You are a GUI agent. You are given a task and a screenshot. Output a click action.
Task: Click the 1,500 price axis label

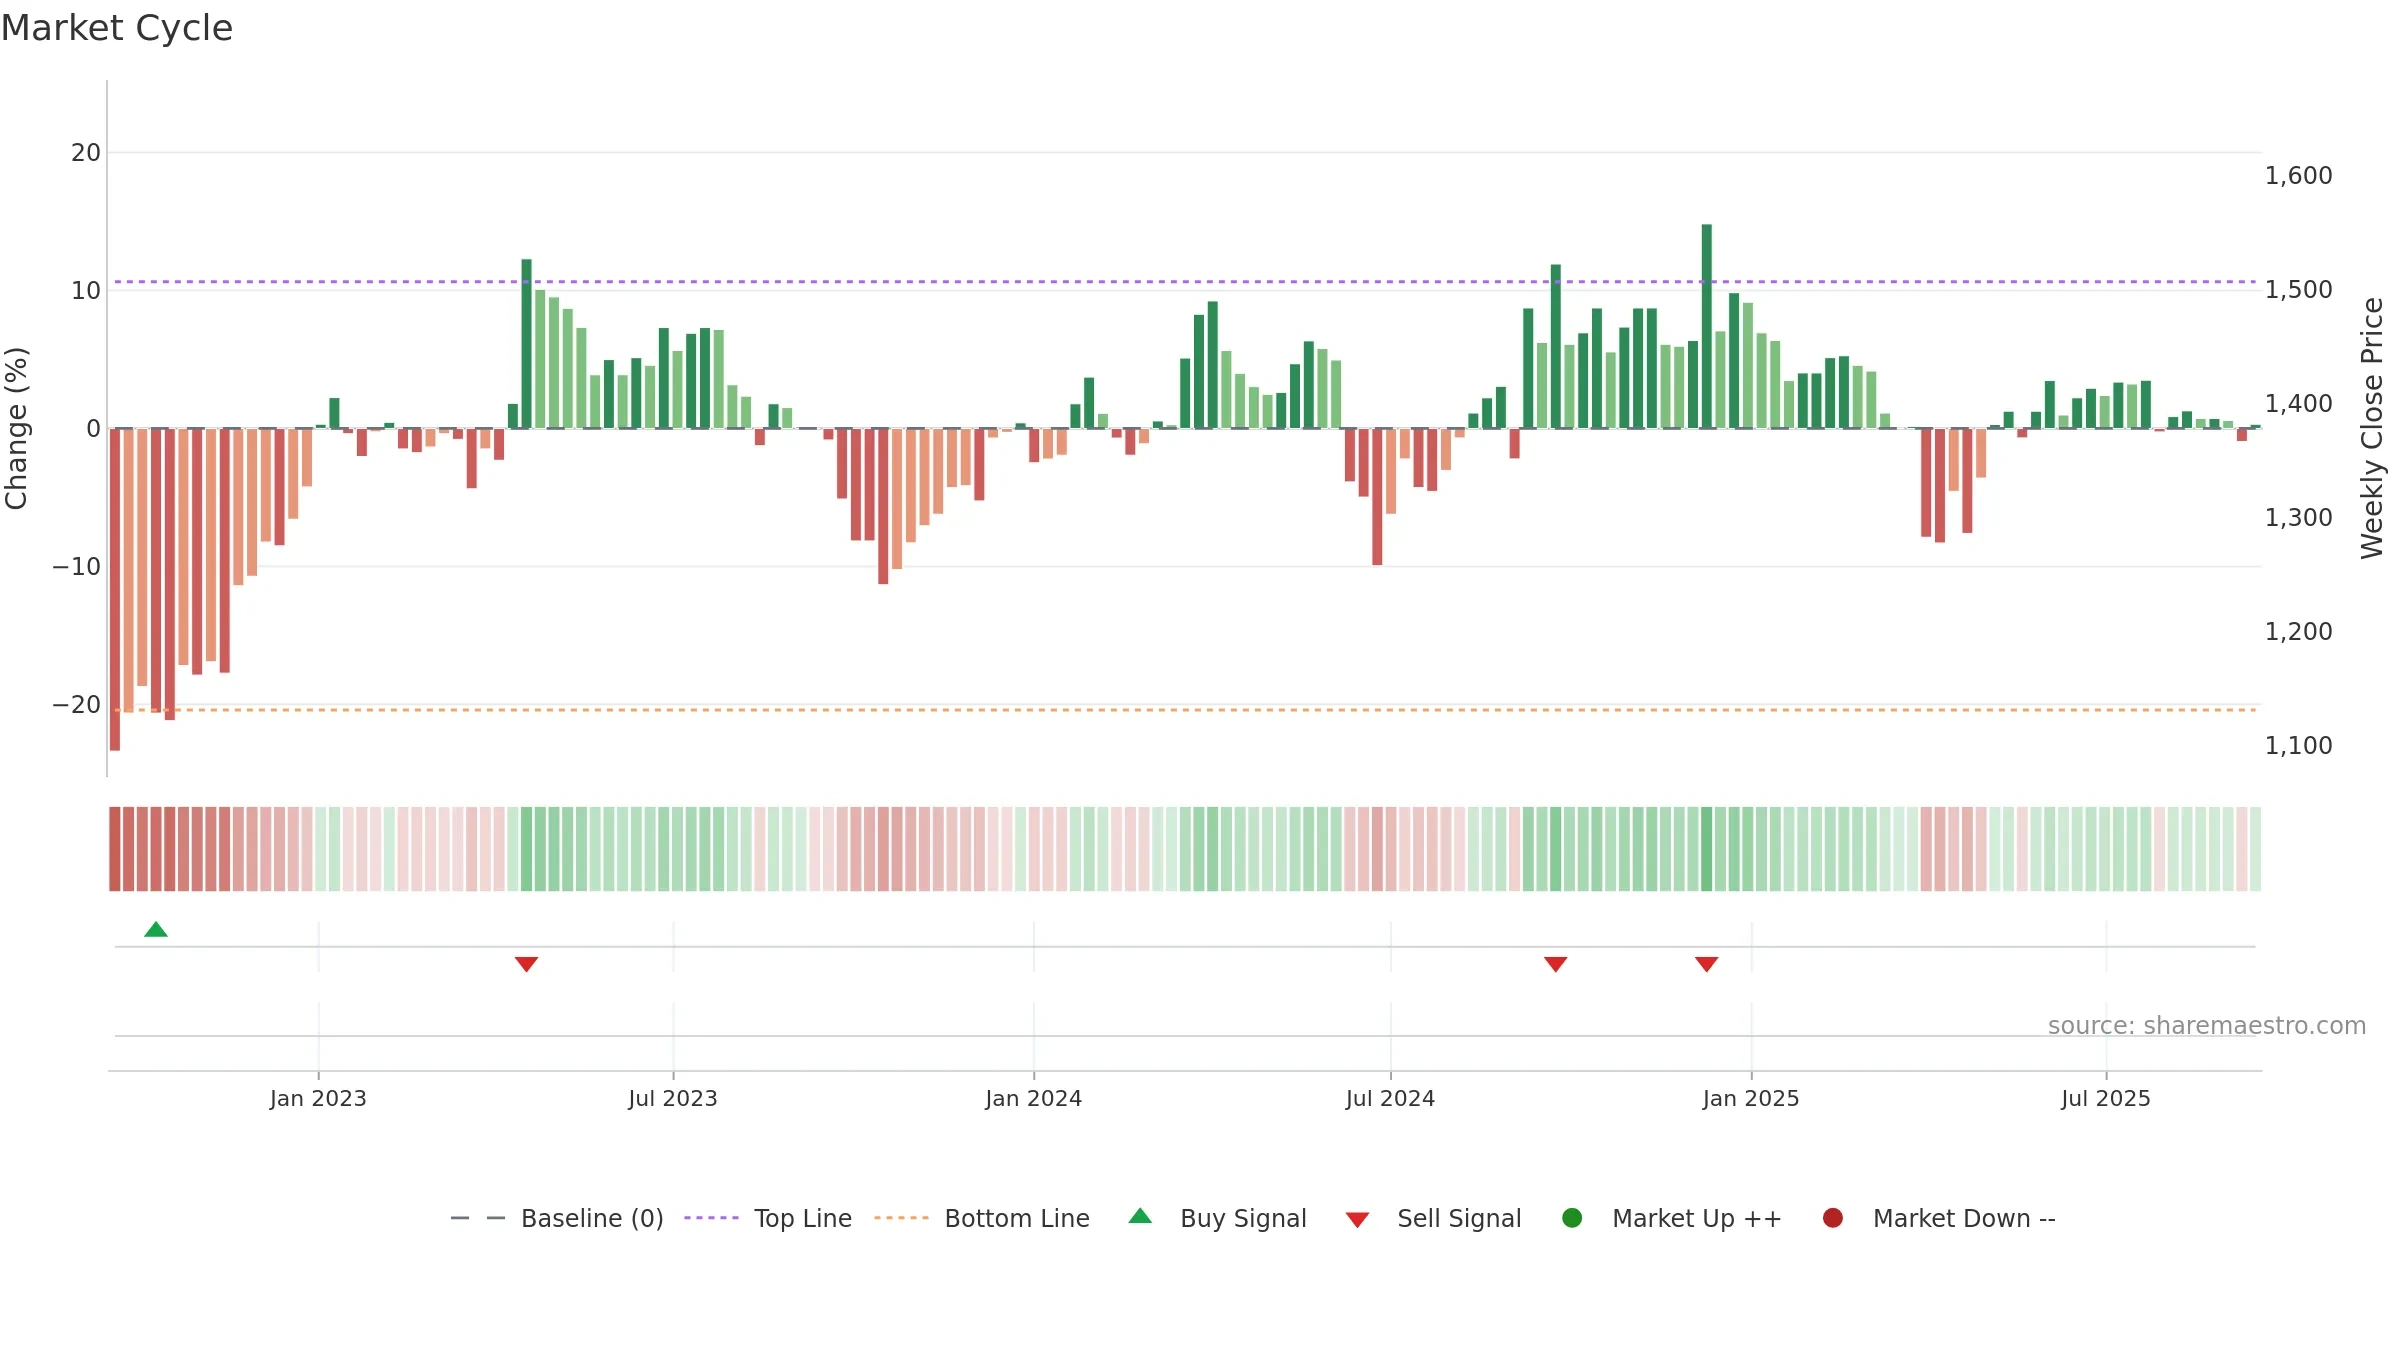[2298, 290]
